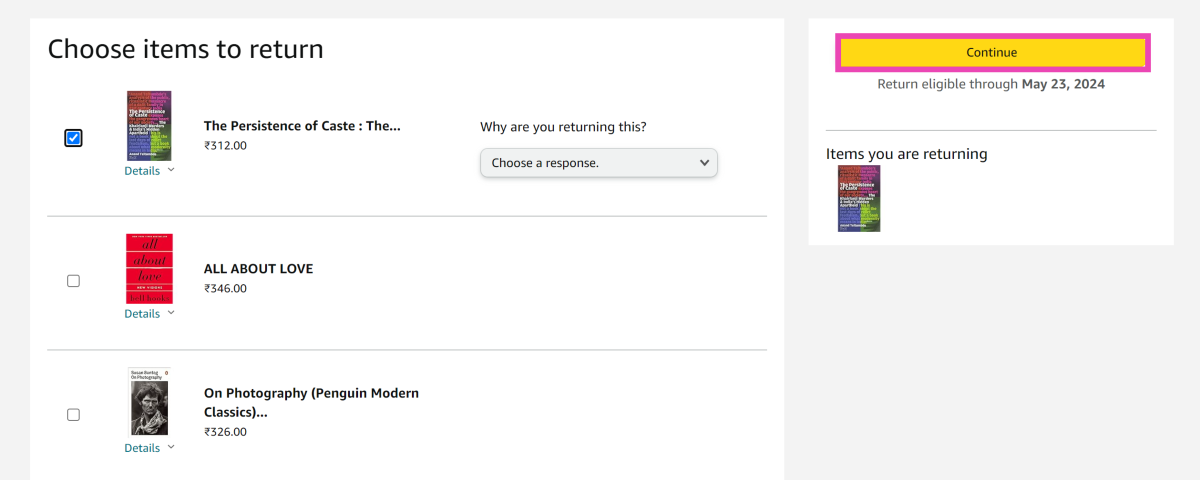This screenshot has height=480, width=1200.
Task: Click returning item thumbnail in side panel
Action: click(x=859, y=199)
